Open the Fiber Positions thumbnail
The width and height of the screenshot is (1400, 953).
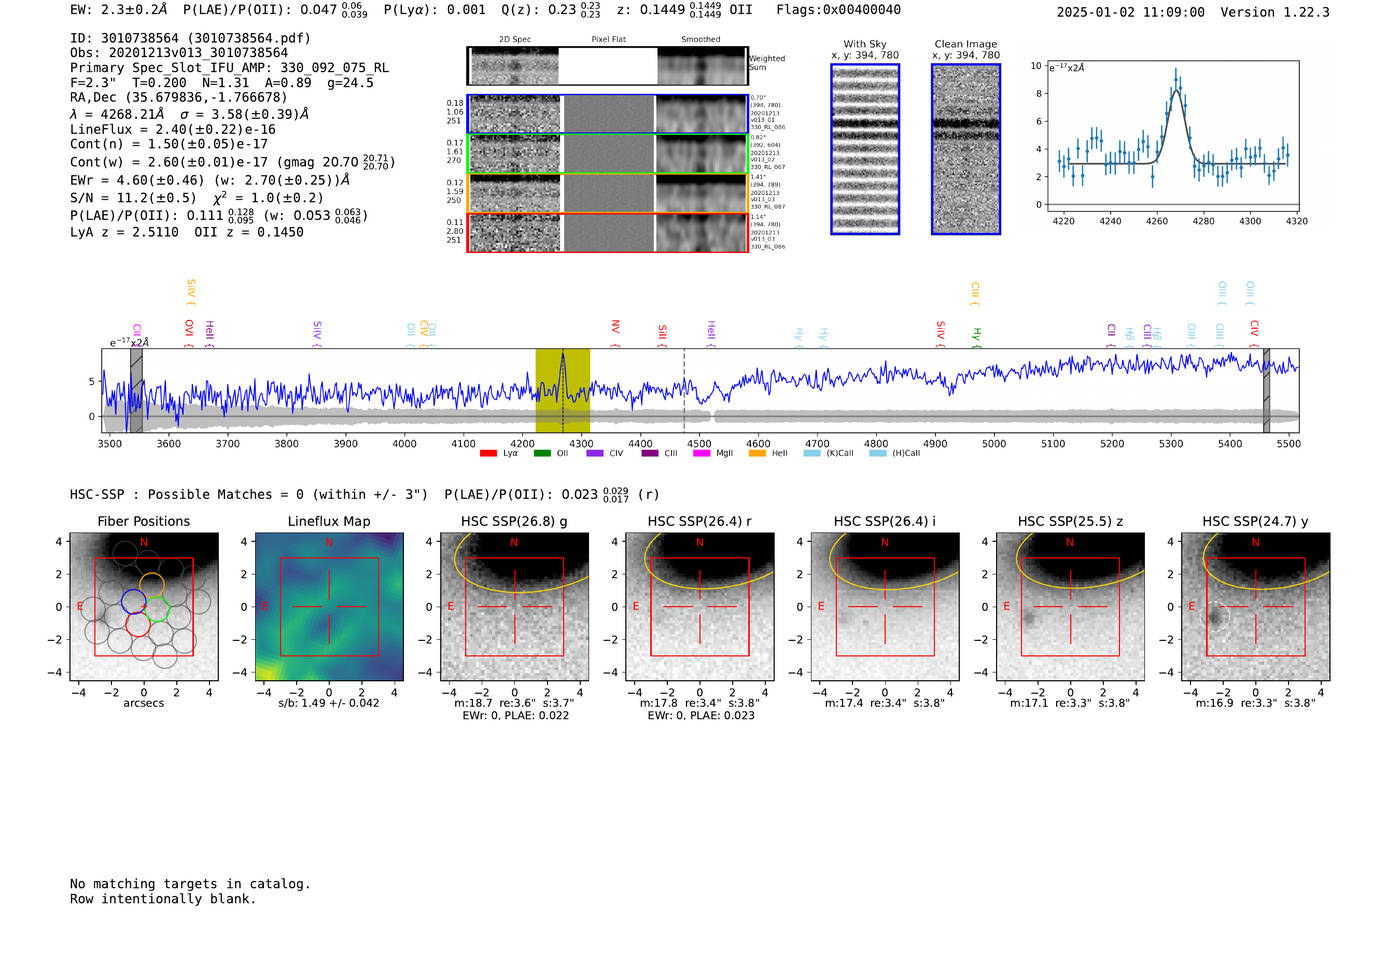144,607
